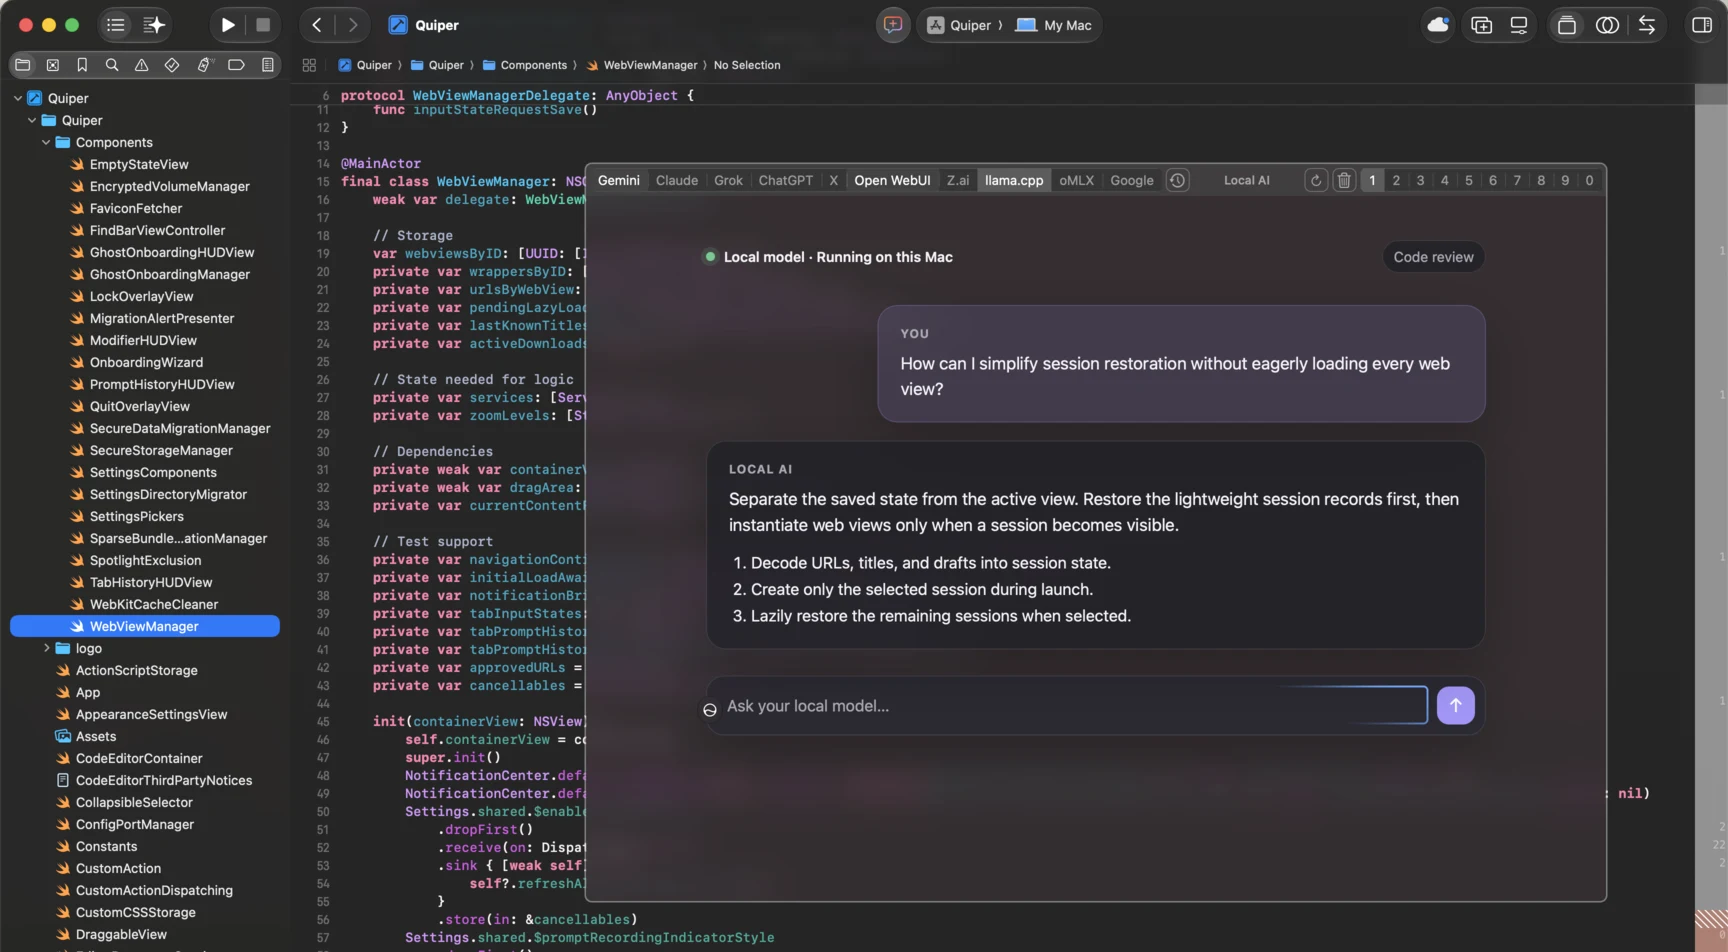This screenshot has height=952, width=1728.
Task: Collapse the Components folder
Action: 46,142
